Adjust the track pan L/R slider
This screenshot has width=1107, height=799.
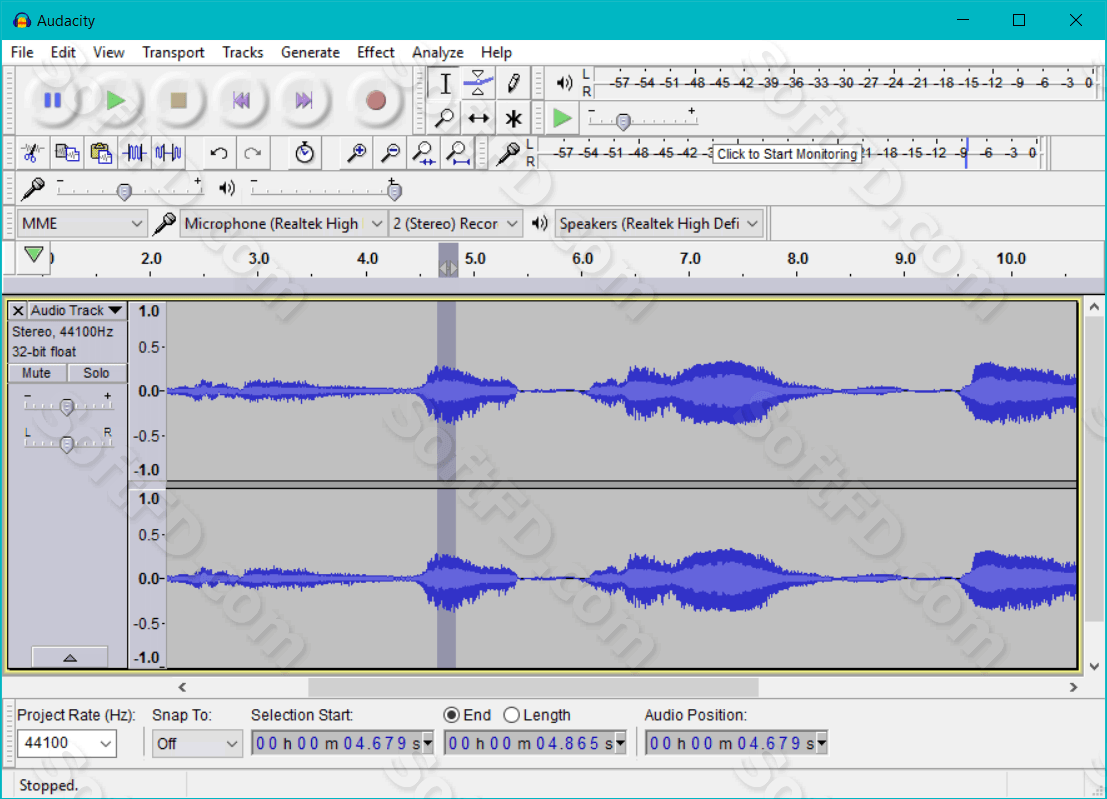[66, 444]
